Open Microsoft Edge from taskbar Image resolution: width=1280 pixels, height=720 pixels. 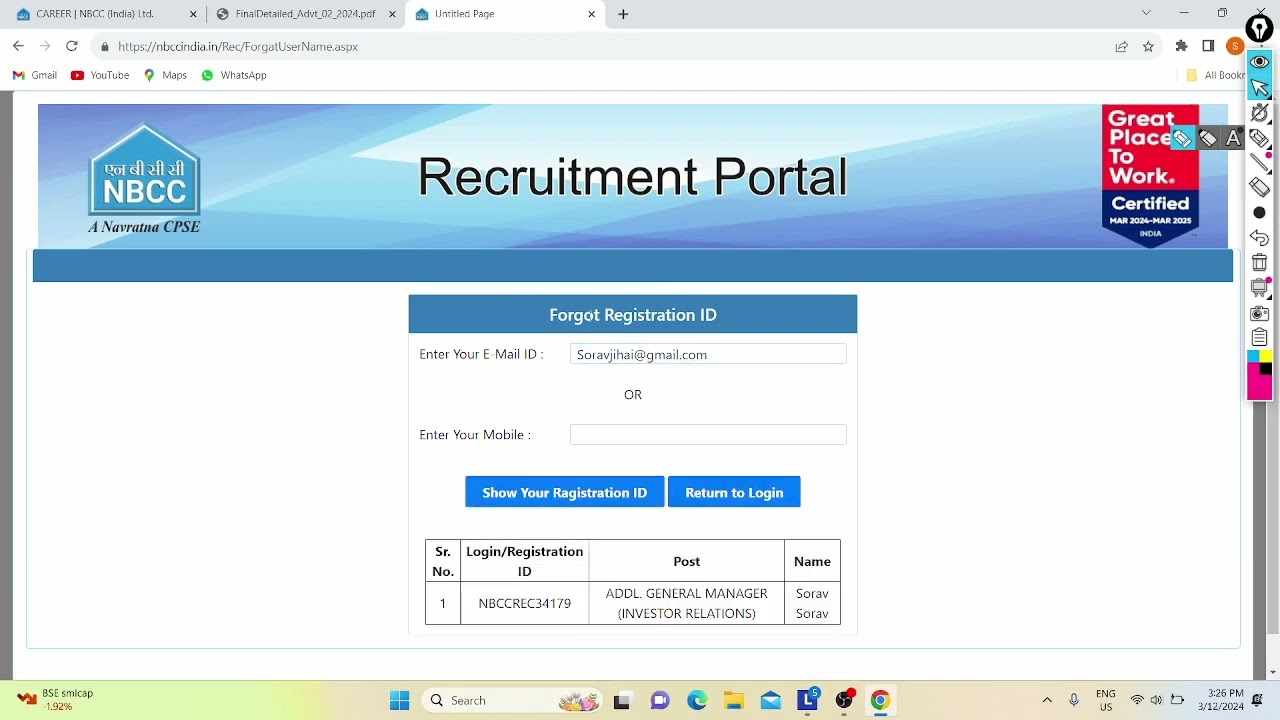697,700
